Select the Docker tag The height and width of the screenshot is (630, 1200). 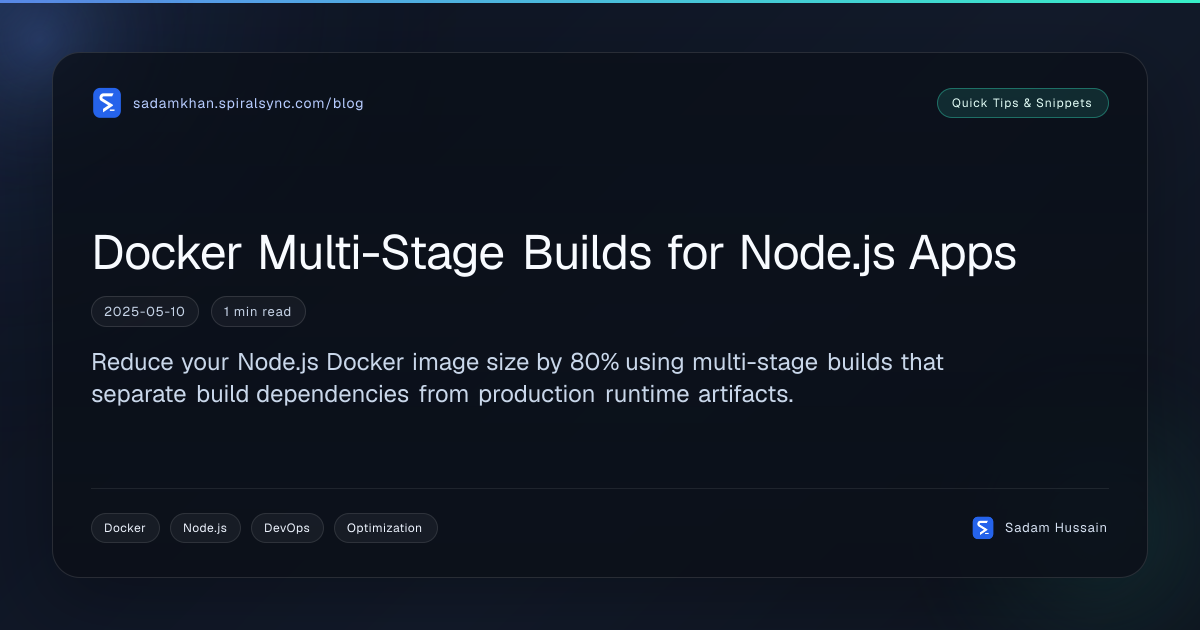[x=125, y=528]
